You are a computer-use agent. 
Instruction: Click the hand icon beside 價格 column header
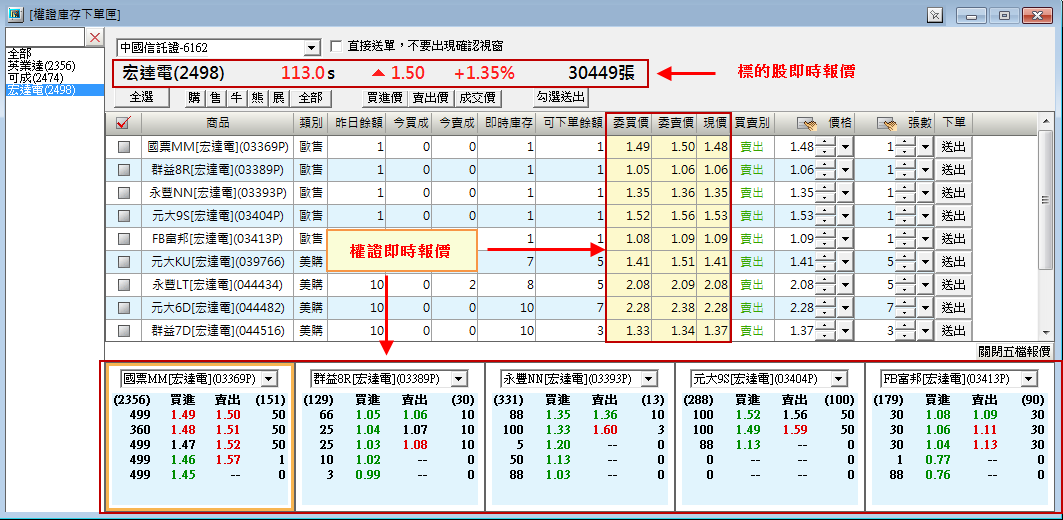pos(807,123)
